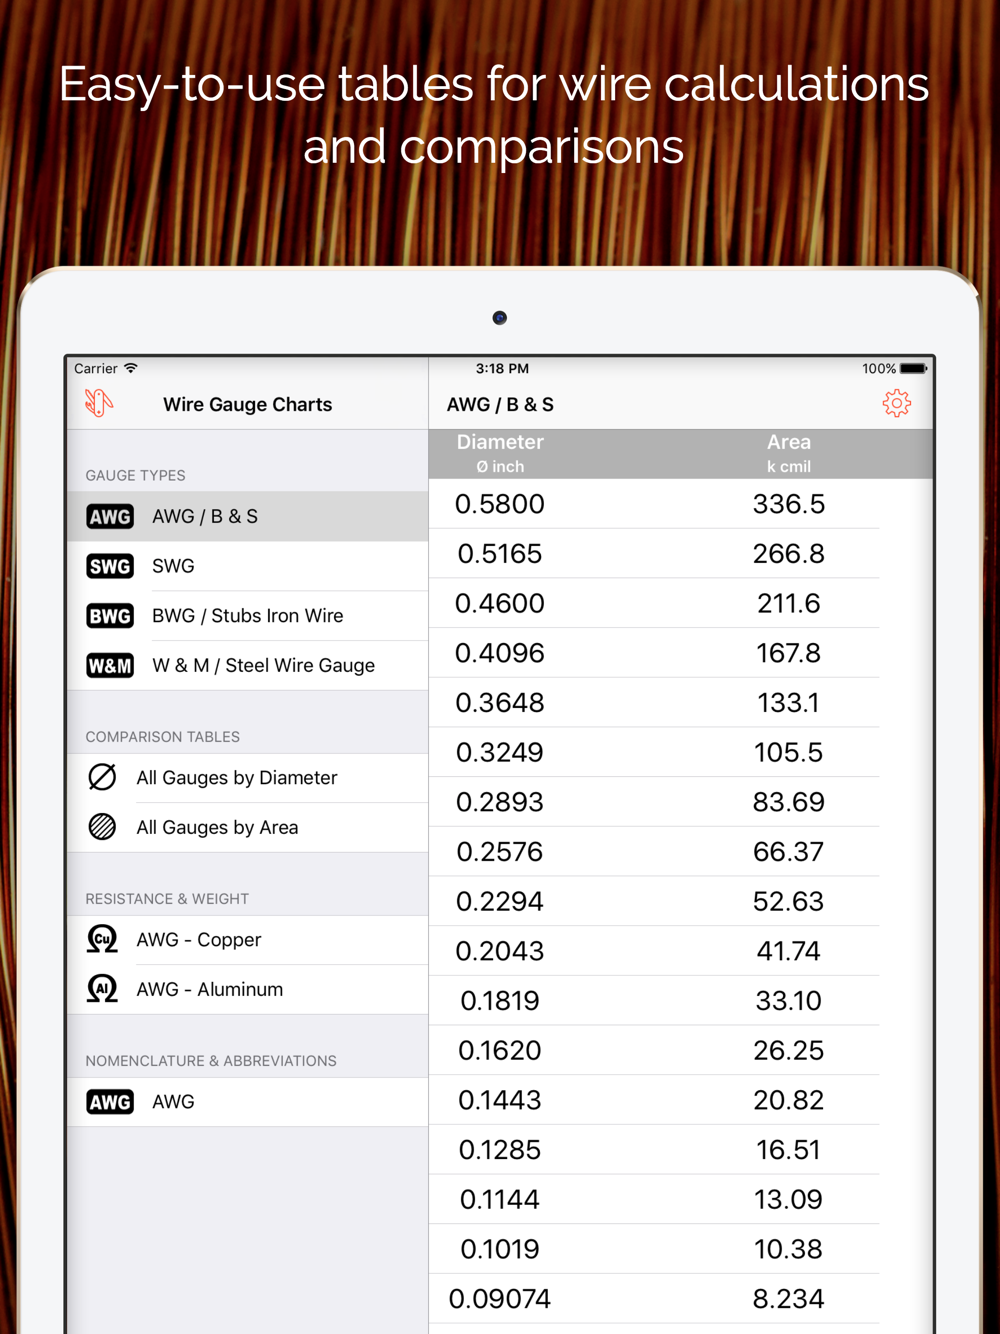The height and width of the screenshot is (1334, 1000).
Task: Click the aluminum omega Al icon
Action: 102,989
